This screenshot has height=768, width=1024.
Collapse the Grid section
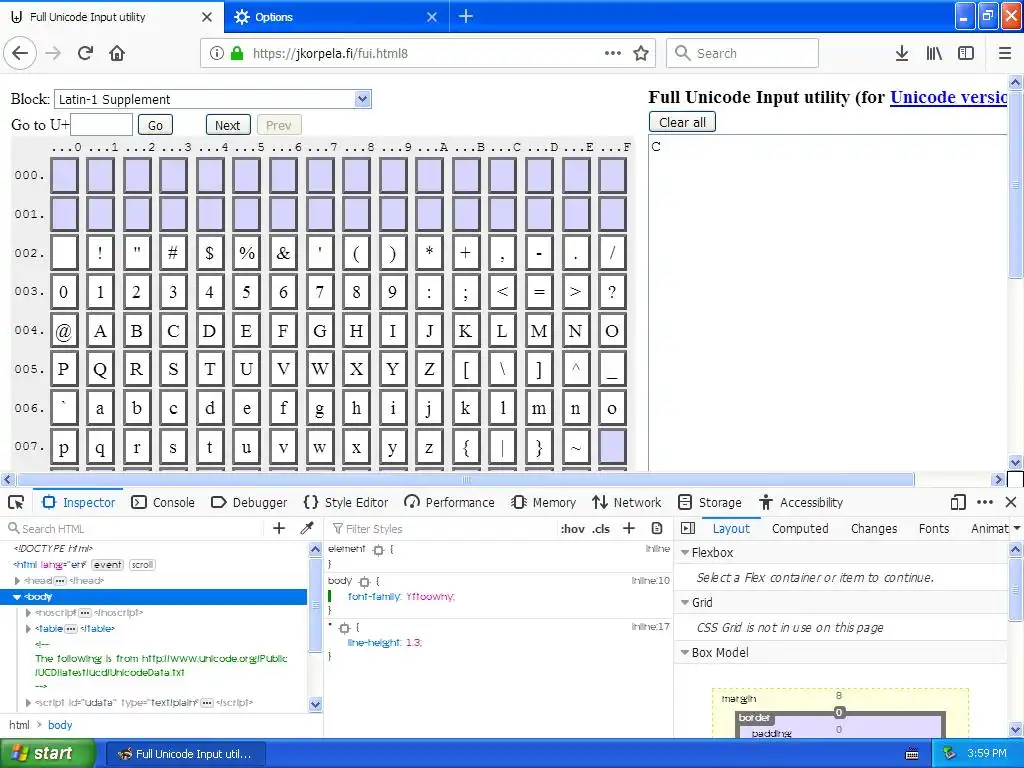(685, 602)
